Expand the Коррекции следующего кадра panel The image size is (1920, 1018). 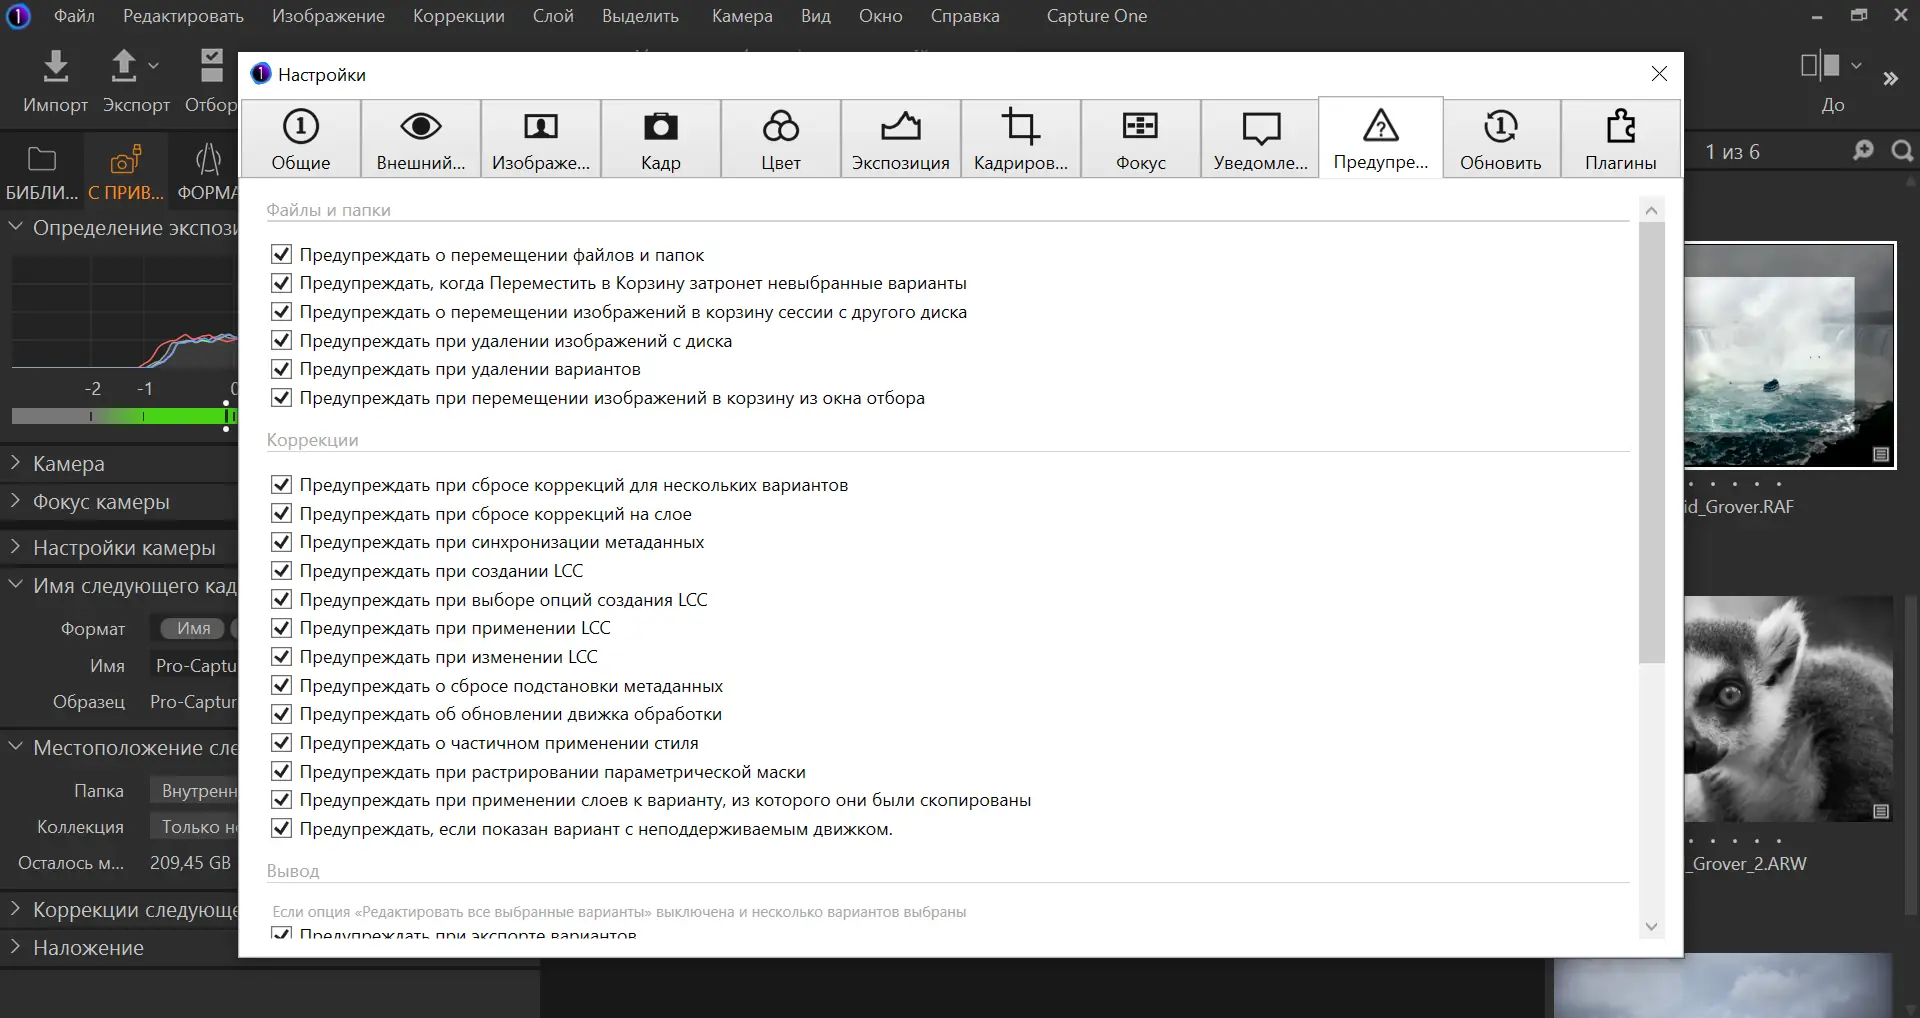pos(16,909)
